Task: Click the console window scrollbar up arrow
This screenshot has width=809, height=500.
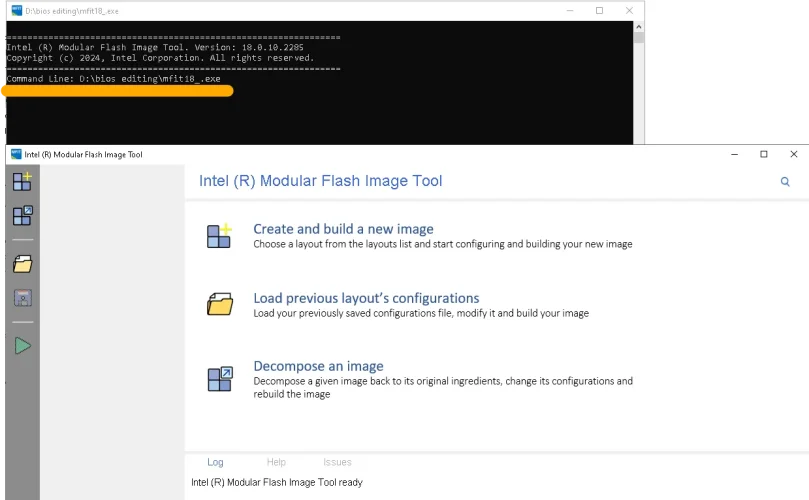Action: point(639,27)
